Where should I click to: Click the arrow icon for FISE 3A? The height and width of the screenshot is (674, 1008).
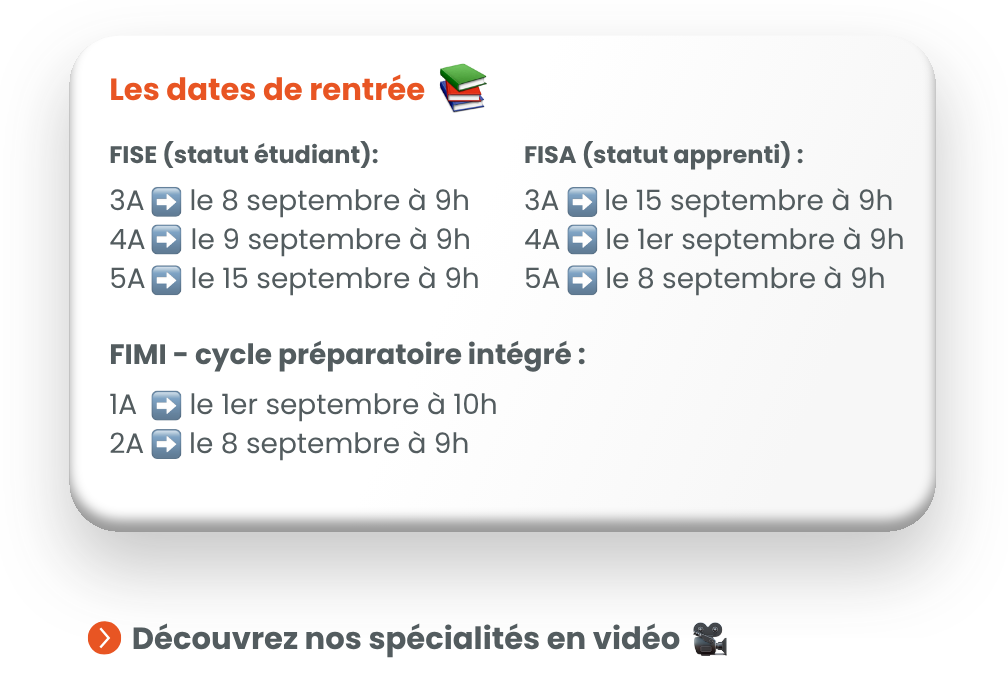pos(165,202)
